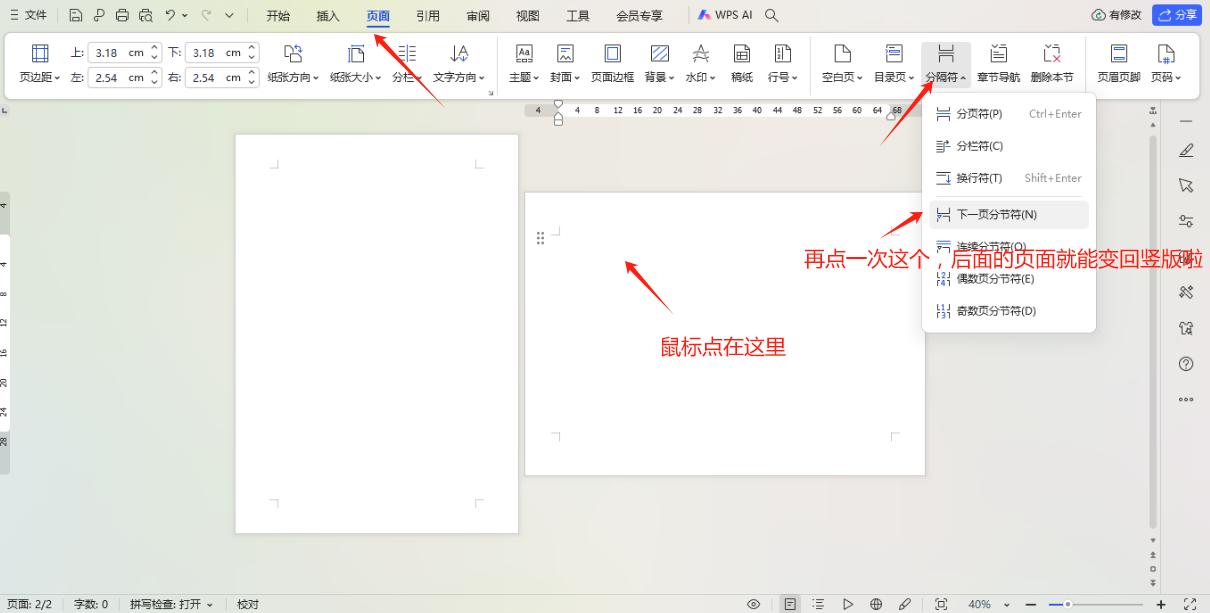Click the sidebar three-dots more icon

click(x=1186, y=399)
